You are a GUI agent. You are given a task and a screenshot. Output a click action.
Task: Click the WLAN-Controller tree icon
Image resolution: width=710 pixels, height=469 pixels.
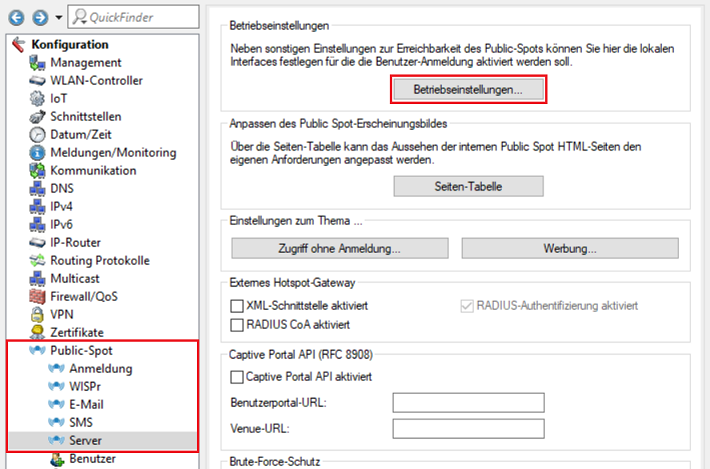[37, 81]
